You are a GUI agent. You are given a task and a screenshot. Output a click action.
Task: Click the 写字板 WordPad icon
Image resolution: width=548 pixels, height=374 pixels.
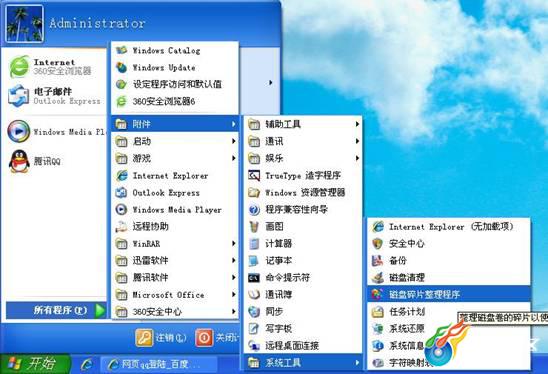[x=254, y=329]
